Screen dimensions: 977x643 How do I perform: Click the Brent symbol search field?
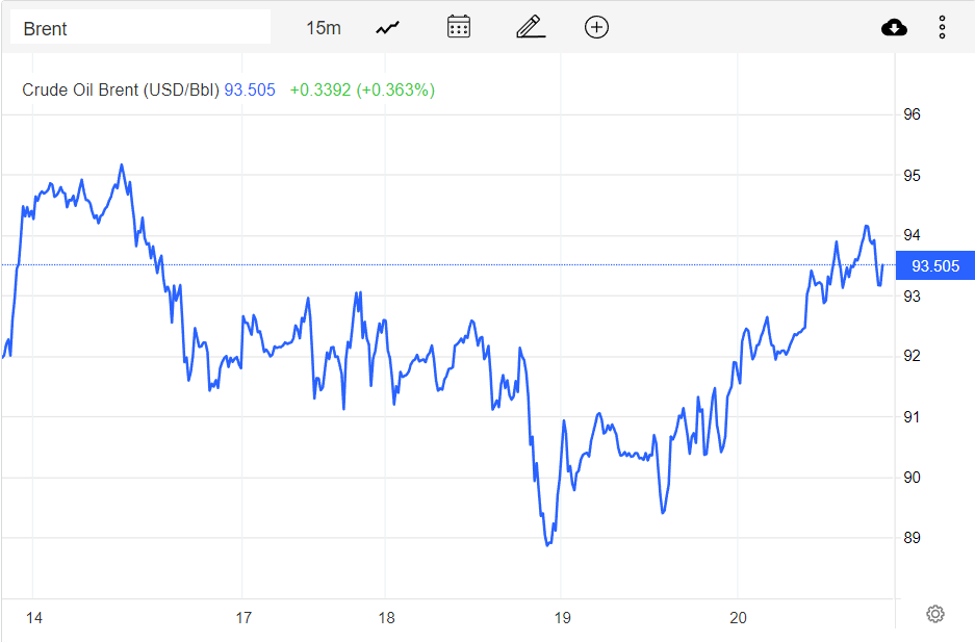click(140, 28)
